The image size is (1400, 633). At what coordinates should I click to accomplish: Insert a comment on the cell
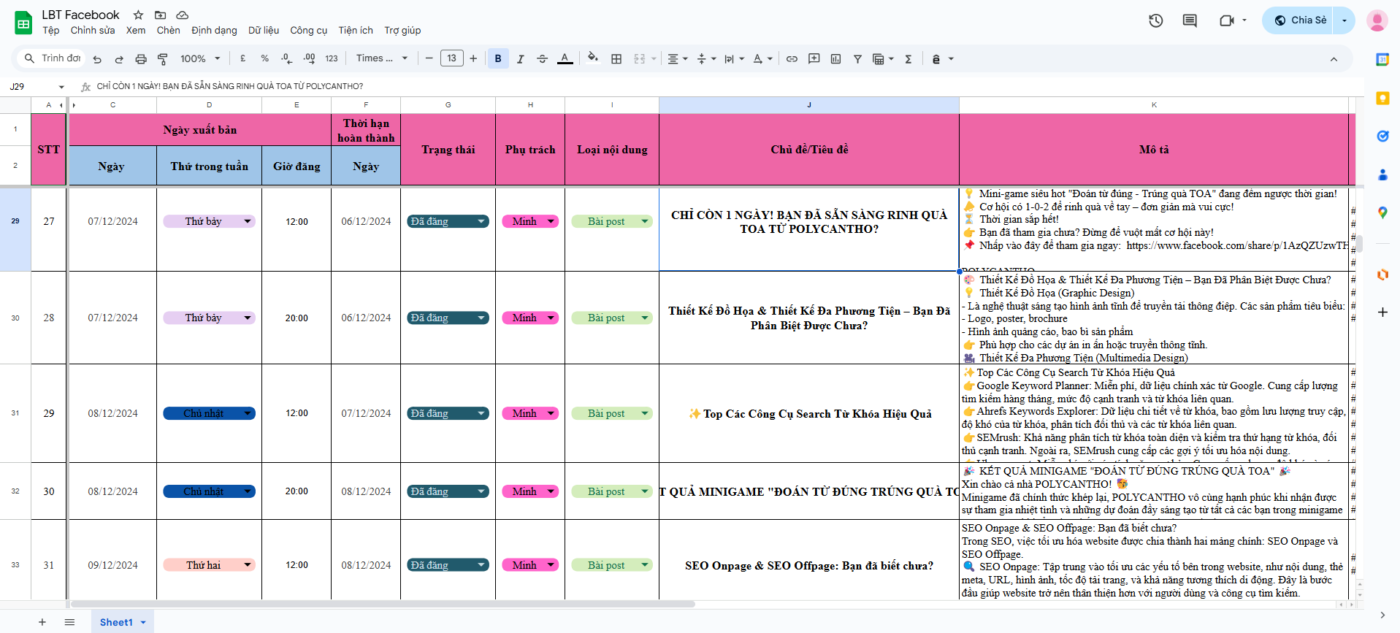[x=813, y=59]
